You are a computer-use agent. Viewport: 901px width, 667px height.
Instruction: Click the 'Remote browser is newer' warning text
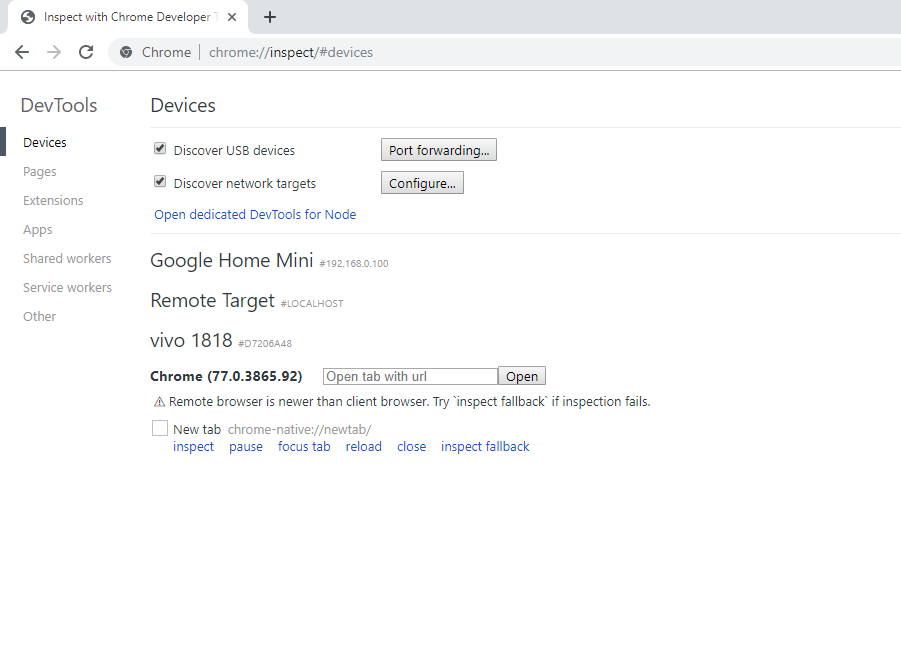409,402
